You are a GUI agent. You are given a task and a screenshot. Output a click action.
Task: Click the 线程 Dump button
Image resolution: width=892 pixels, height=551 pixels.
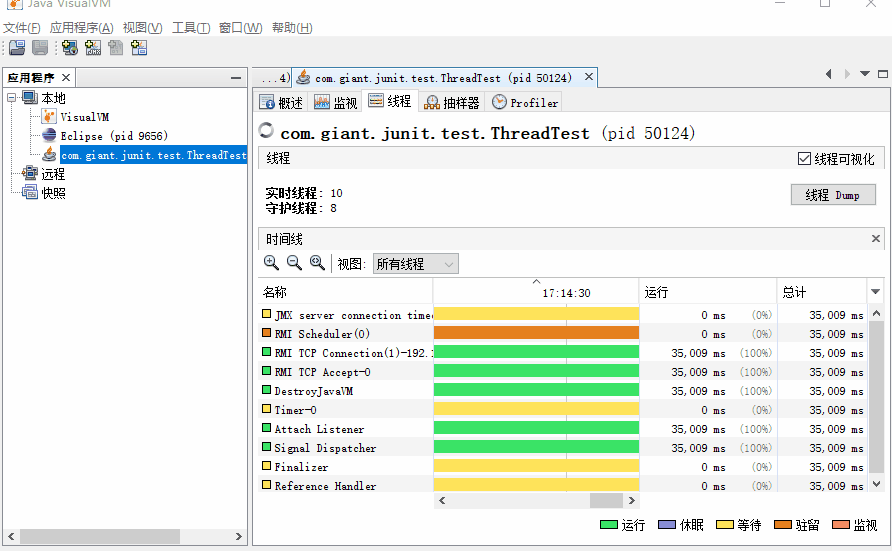click(833, 195)
